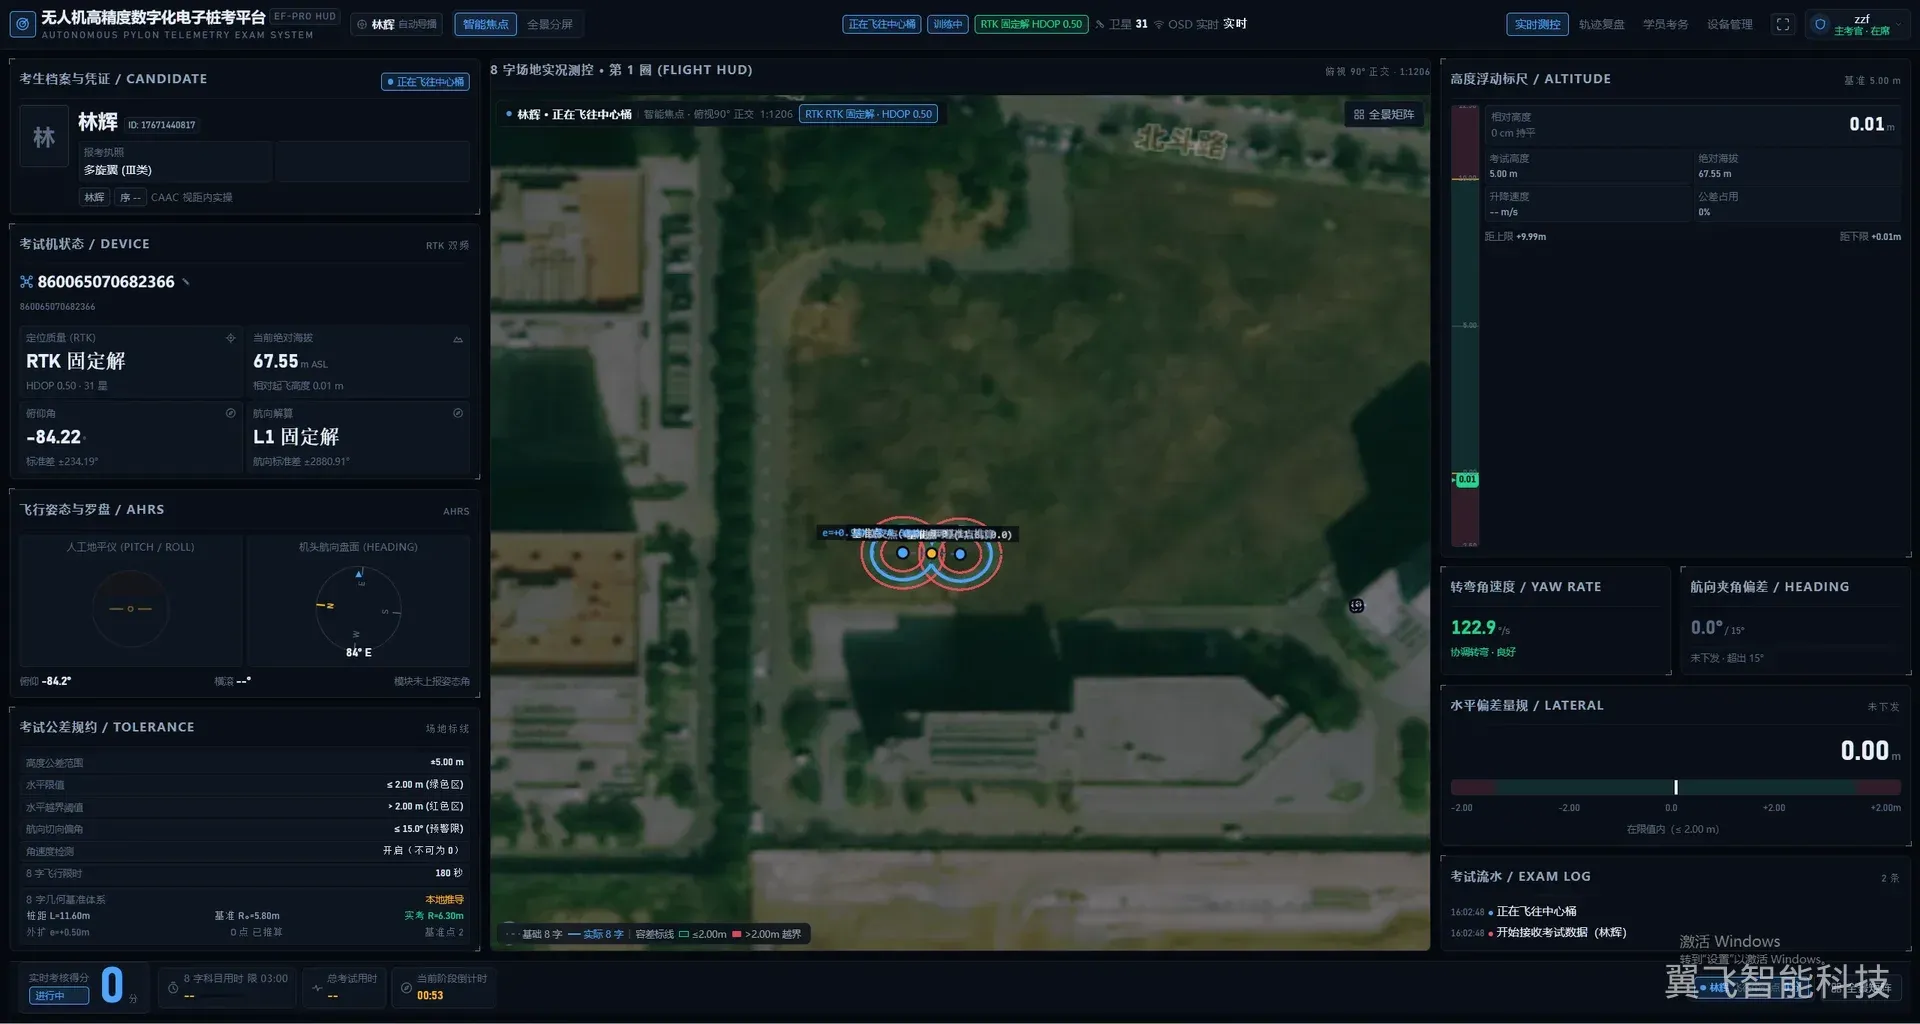1920x1024 pixels.
Task: Toggle fullscreen mode icon
Action: [x=1783, y=24]
